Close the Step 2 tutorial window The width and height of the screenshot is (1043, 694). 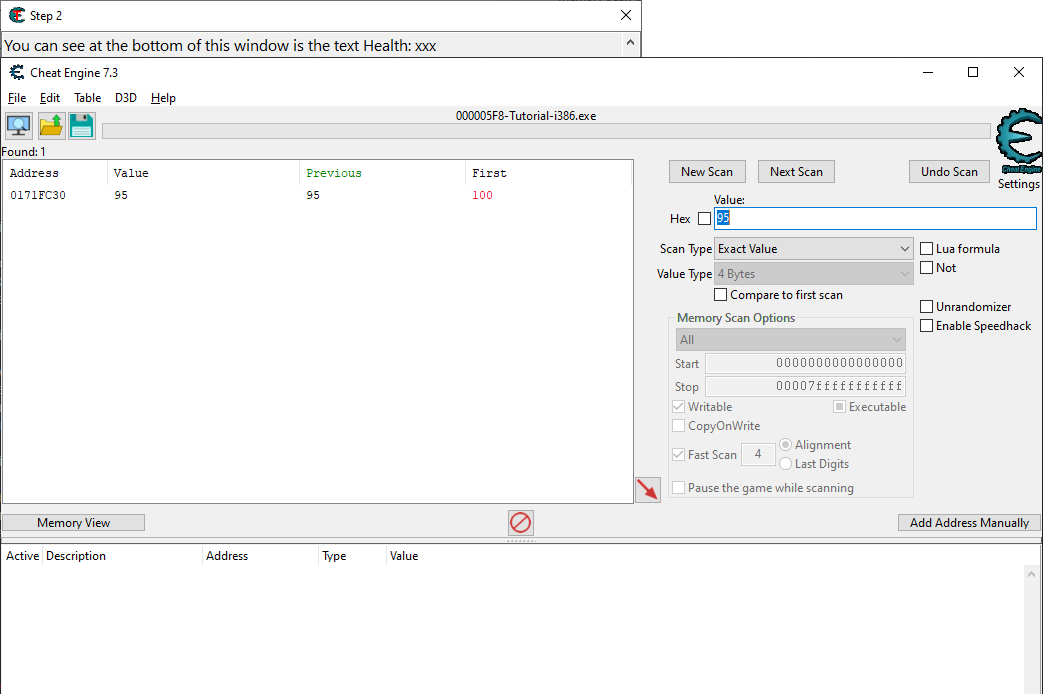tap(626, 15)
